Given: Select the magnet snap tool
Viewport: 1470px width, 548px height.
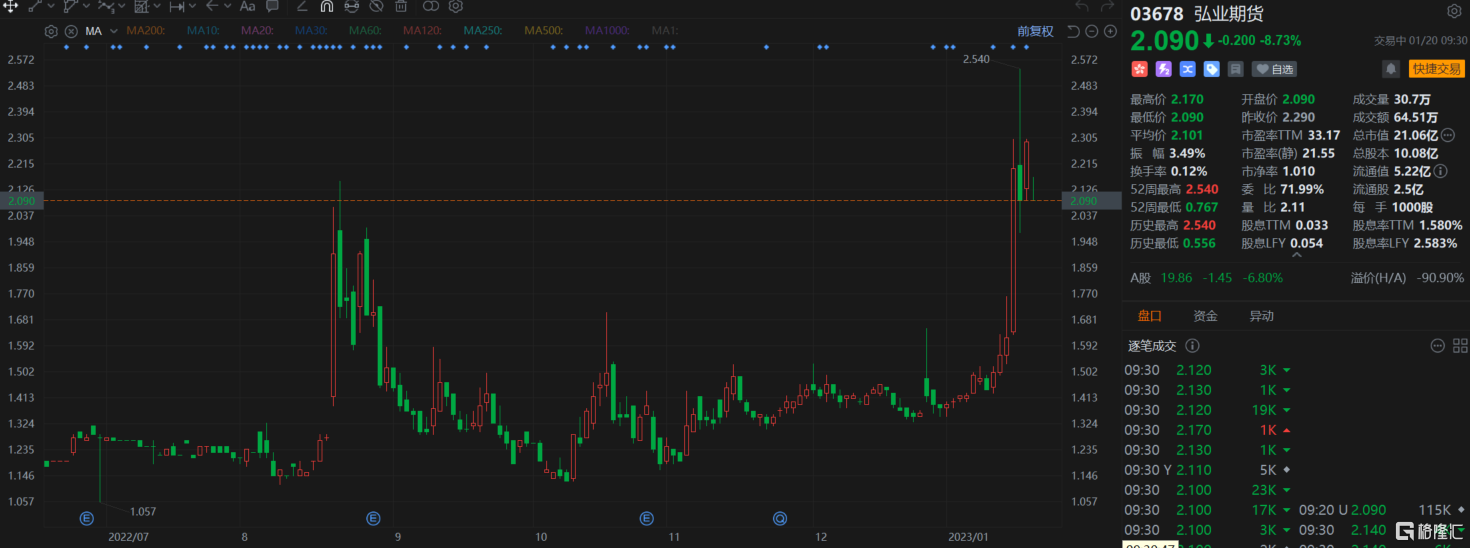Looking at the screenshot, I should click(x=327, y=6).
